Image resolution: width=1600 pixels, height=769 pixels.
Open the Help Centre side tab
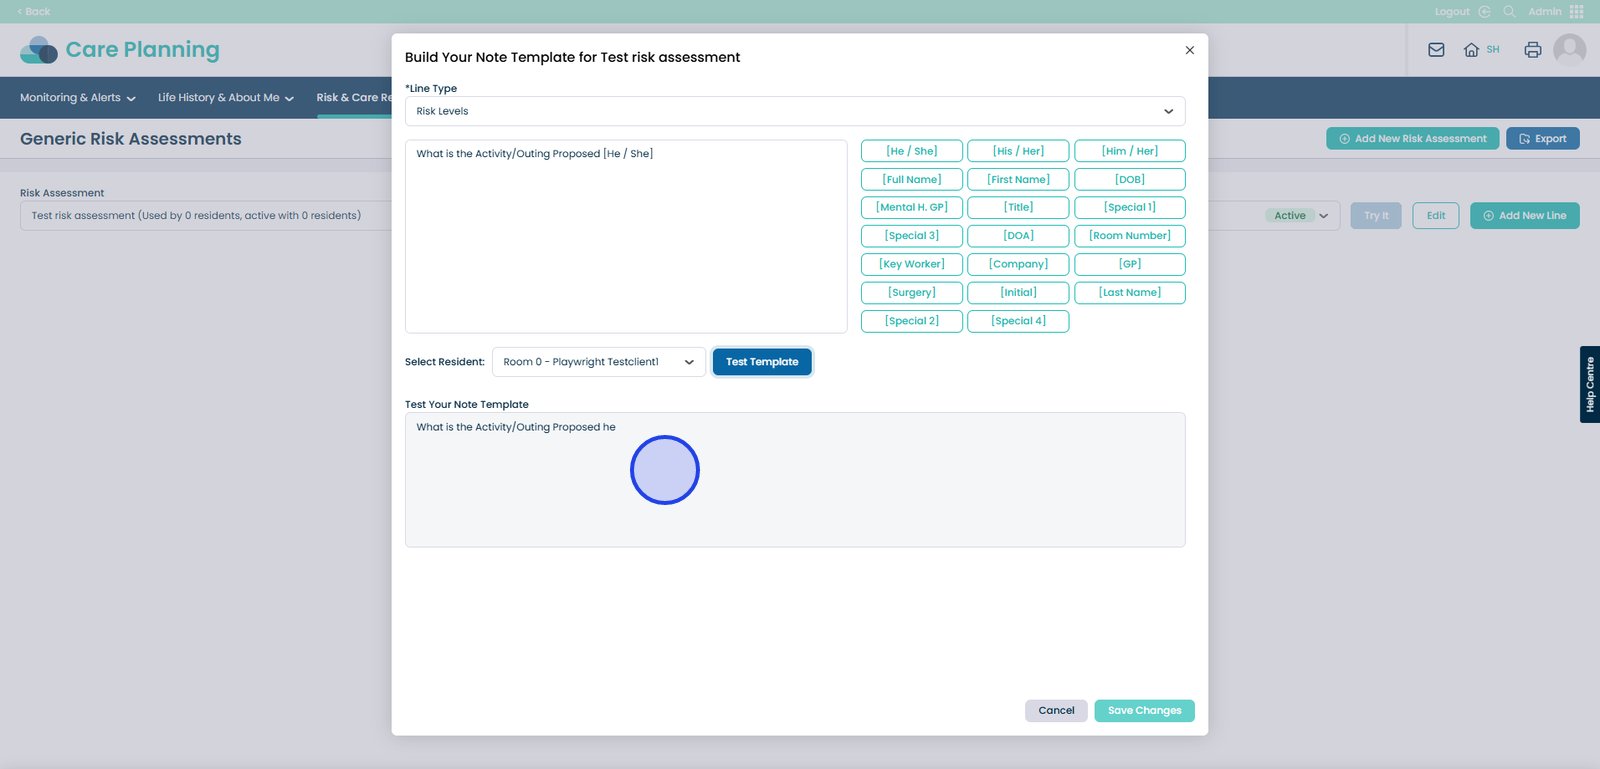(1590, 384)
